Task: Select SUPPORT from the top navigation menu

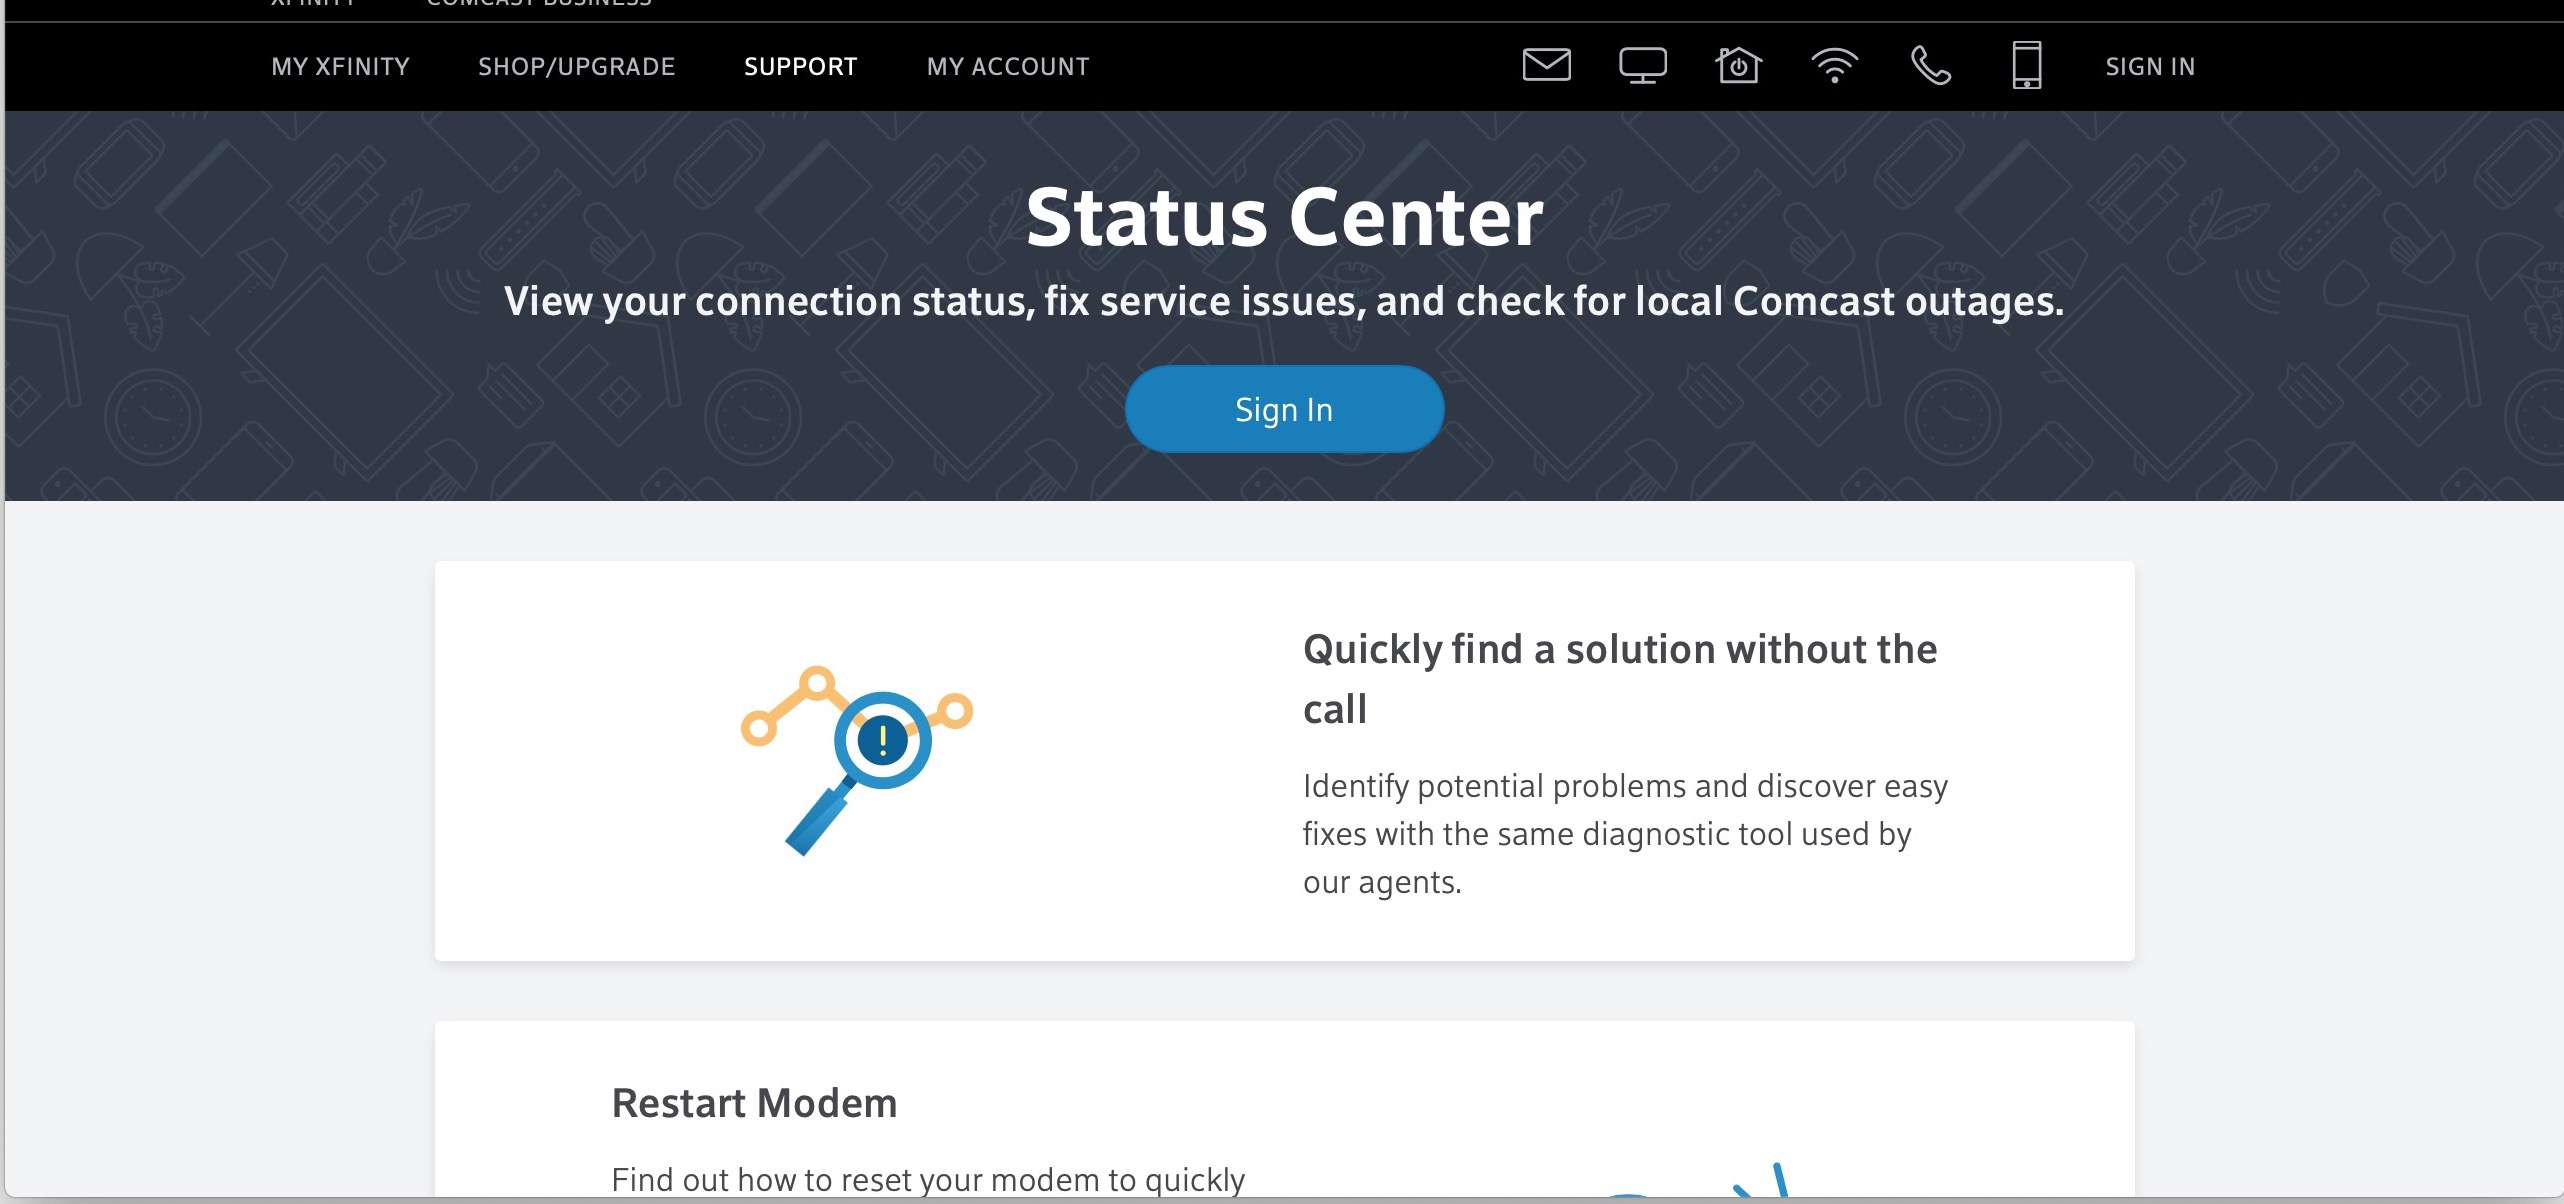Action: click(800, 65)
